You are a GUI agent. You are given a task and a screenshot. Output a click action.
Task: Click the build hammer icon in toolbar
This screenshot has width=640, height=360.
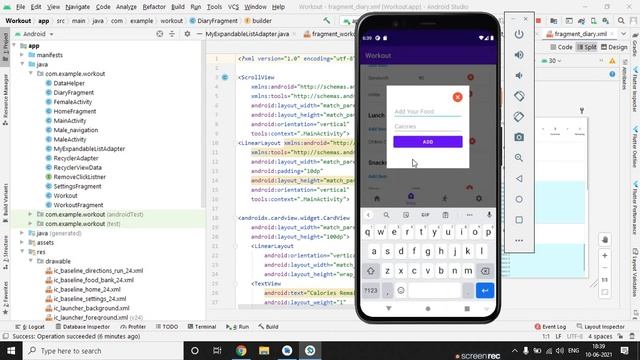point(327,20)
